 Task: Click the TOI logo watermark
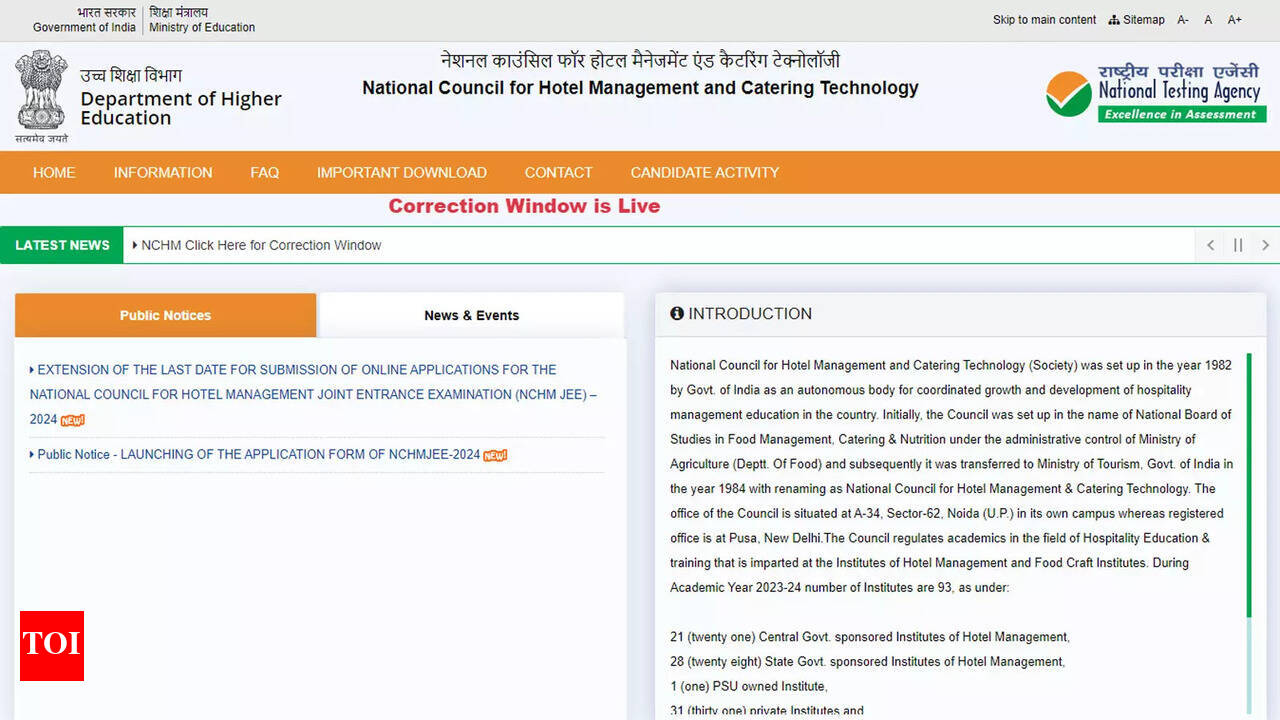point(52,646)
